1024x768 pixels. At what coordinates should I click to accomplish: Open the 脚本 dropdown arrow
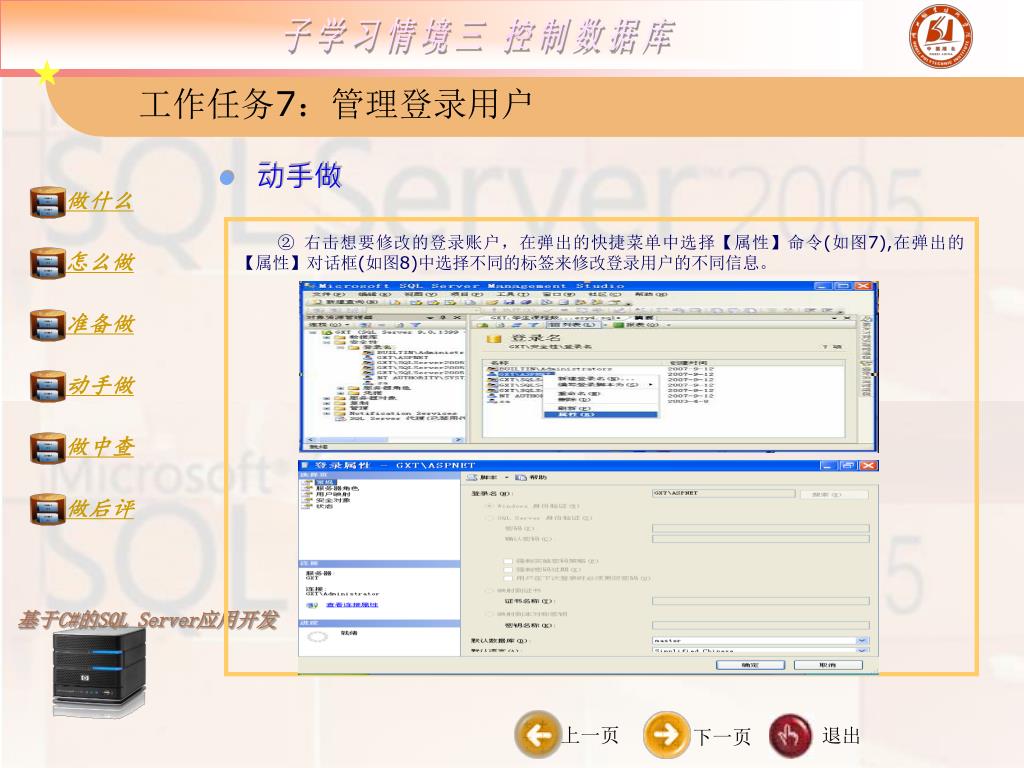[x=506, y=477]
